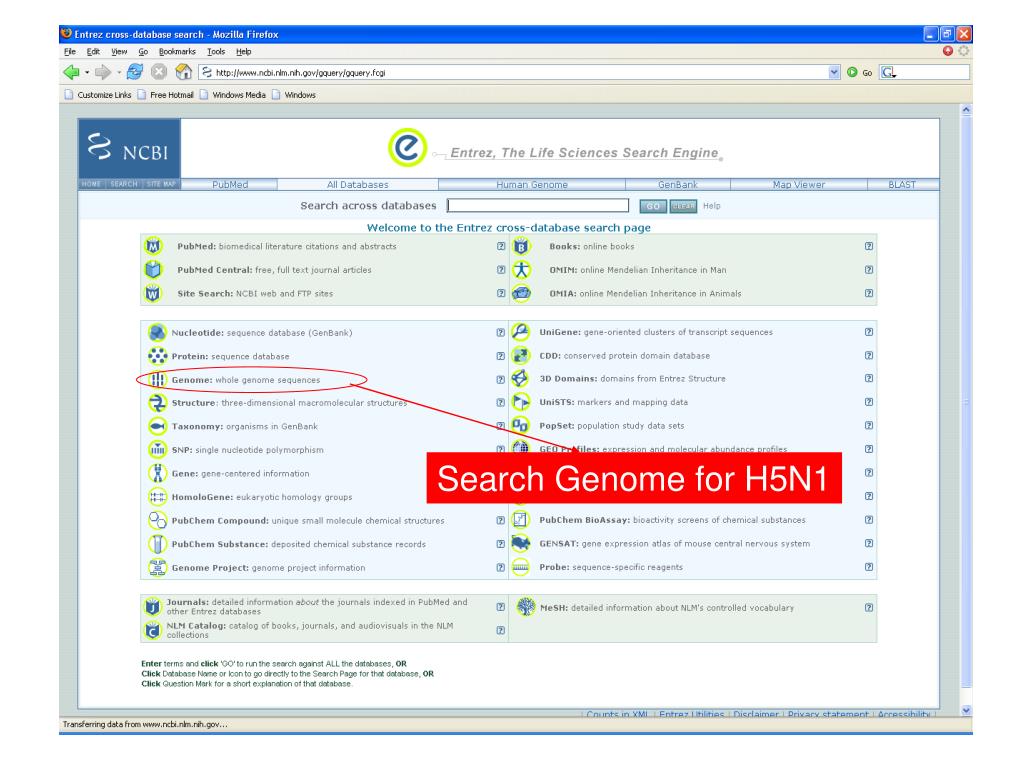Viewport: 1024px width, 768px height.
Task: Open the Nucleotide database icon
Action: (x=157, y=332)
